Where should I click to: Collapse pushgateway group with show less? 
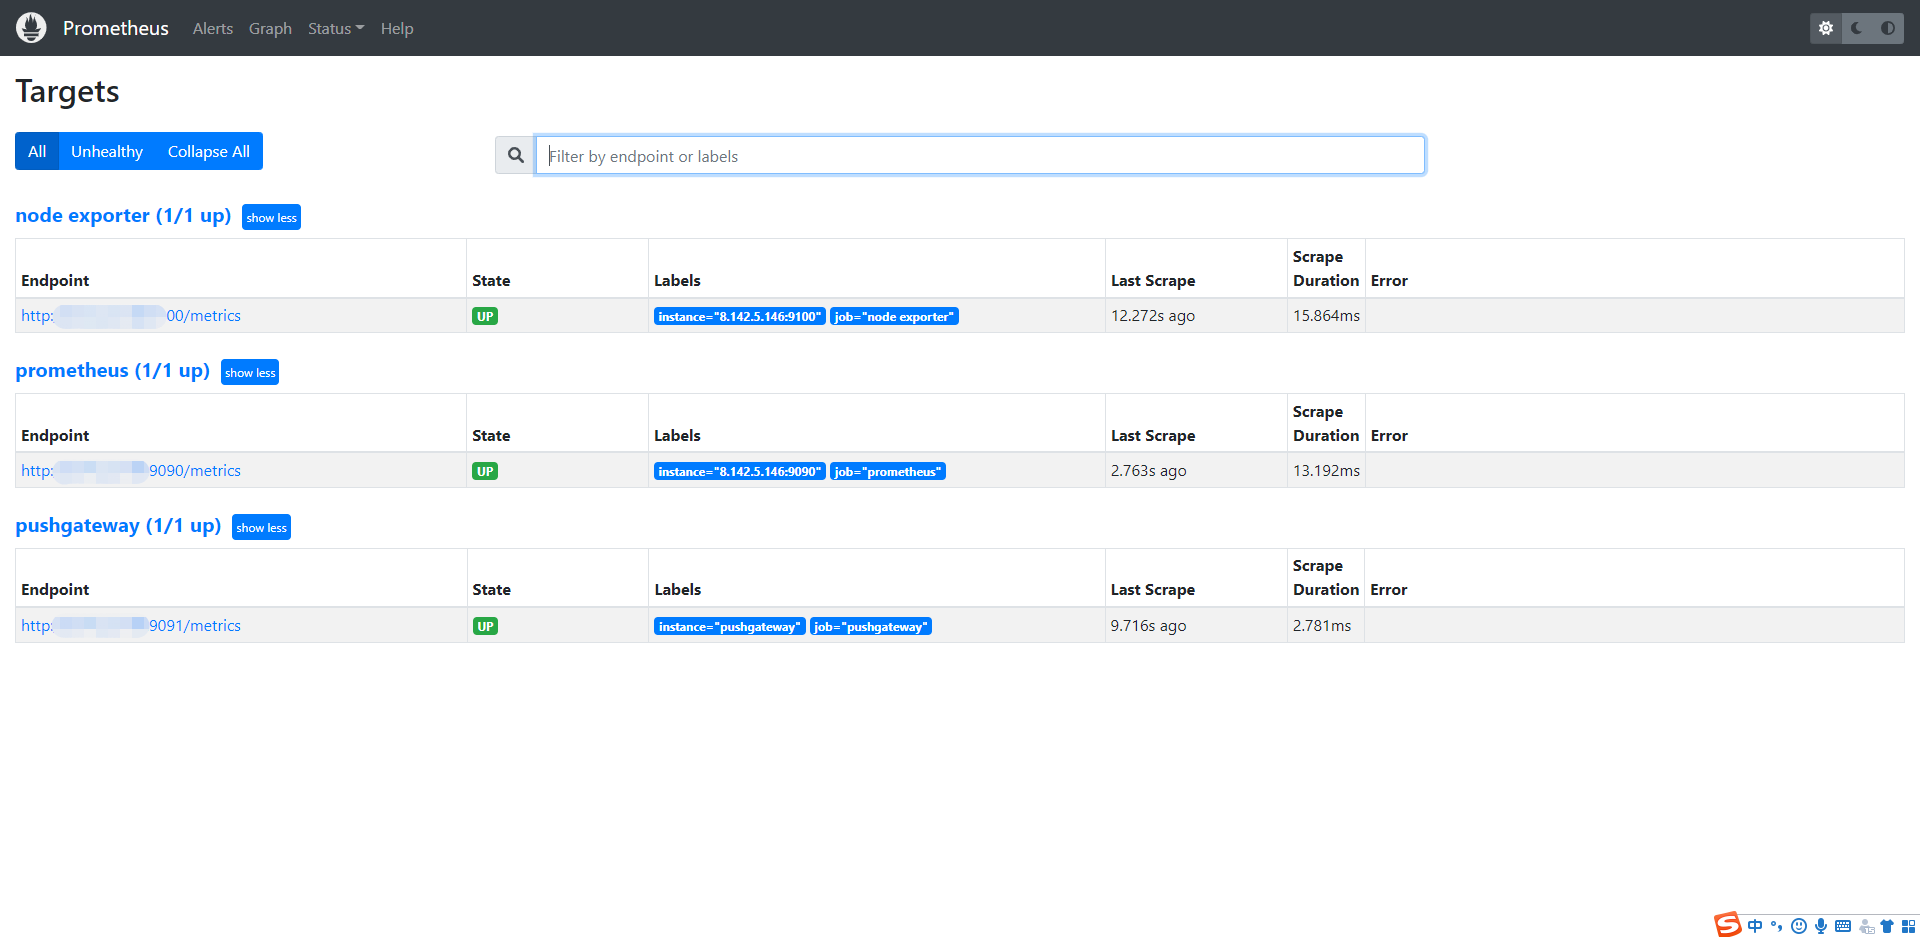tap(261, 527)
